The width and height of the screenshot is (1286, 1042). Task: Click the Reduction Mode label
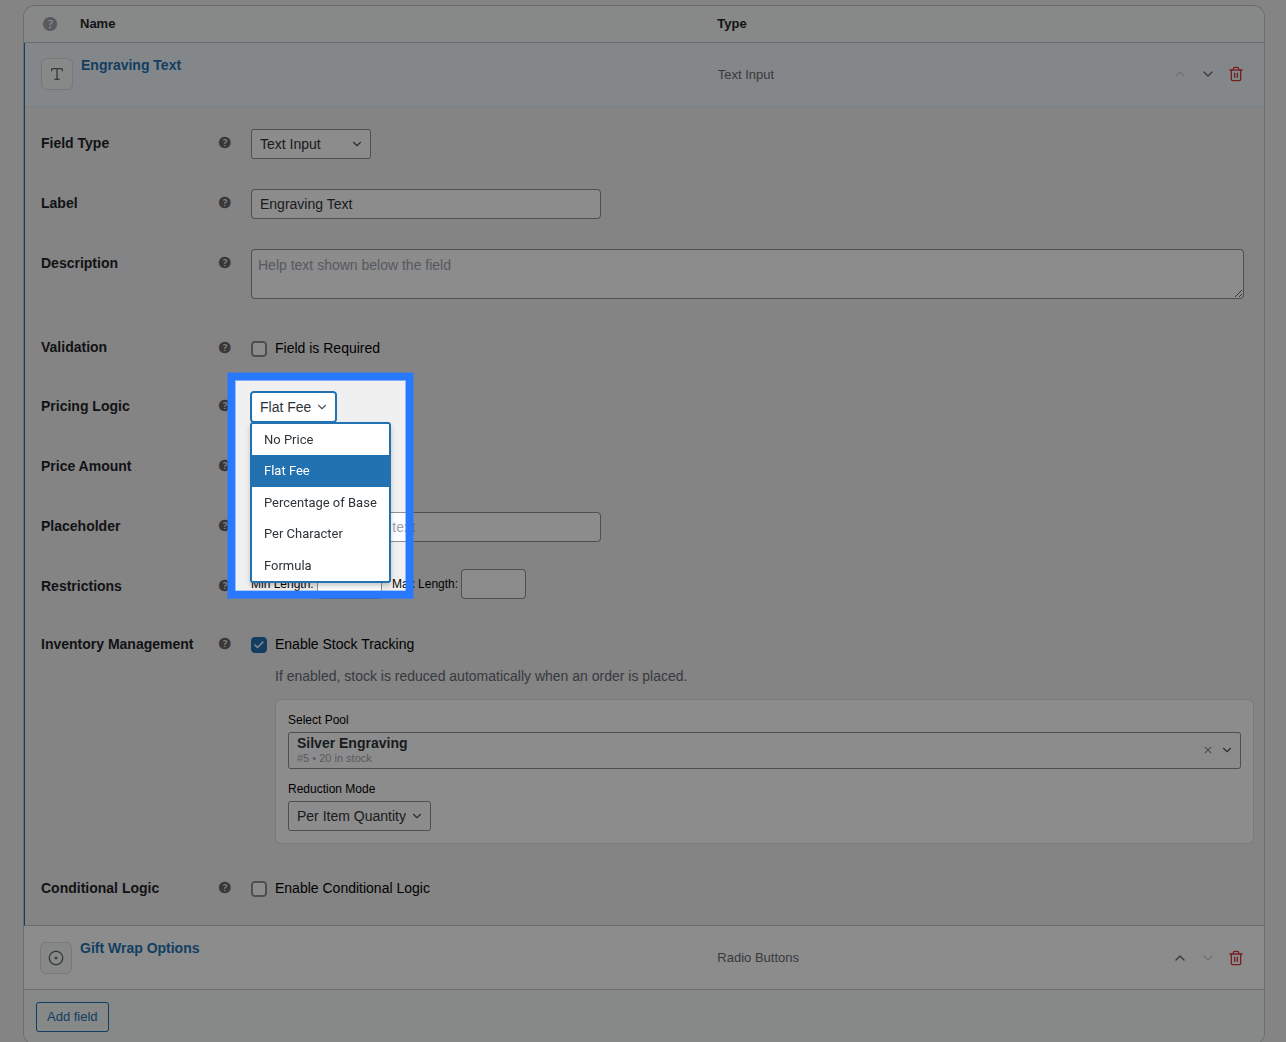coord(332,789)
